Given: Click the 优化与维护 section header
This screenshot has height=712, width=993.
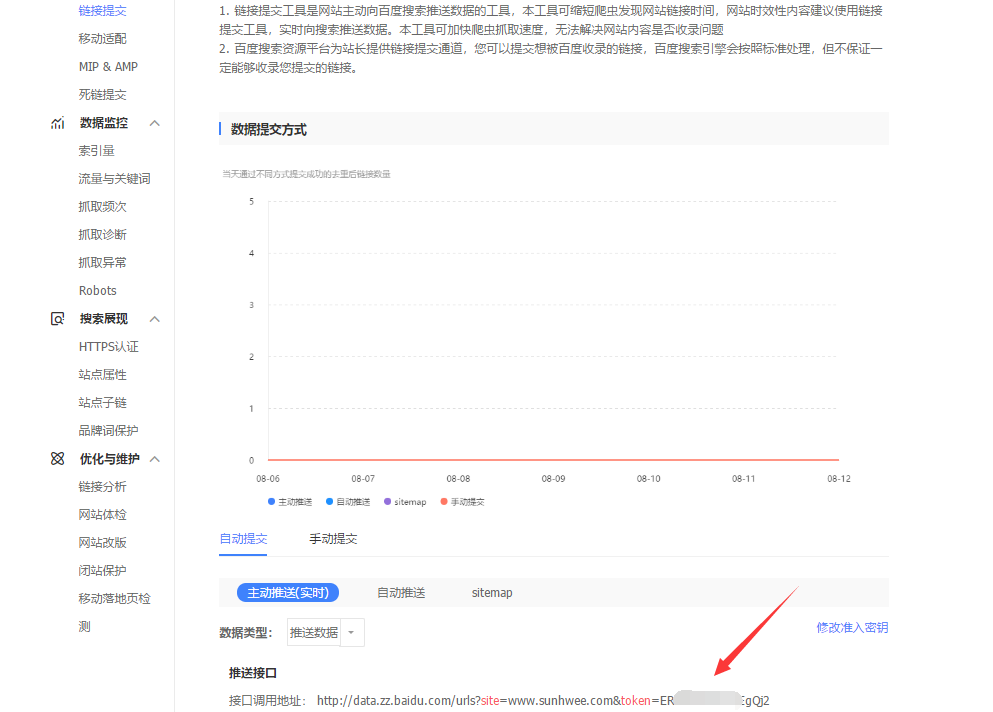Looking at the screenshot, I should tap(110, 459).
